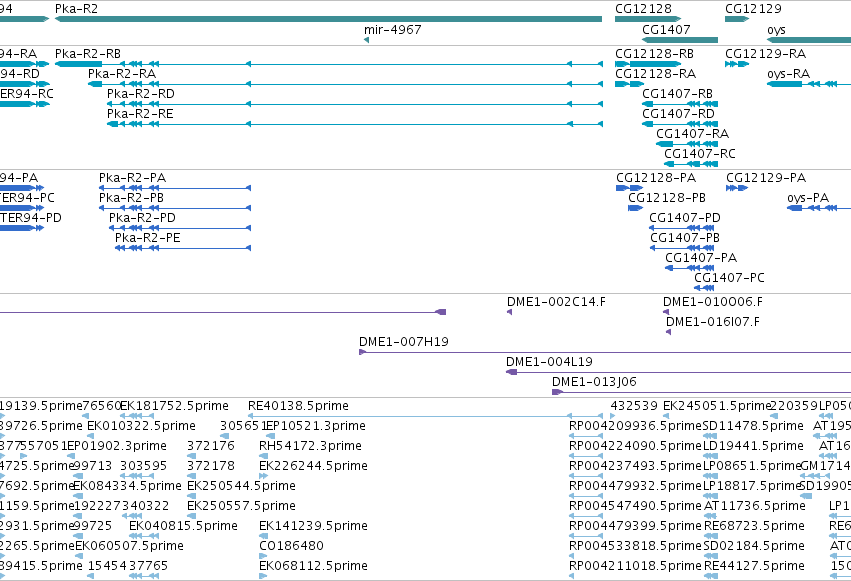Screen dimensions: 851x581
Task: Select the Pka-R2-RD transcript
Action: [141, 94]
